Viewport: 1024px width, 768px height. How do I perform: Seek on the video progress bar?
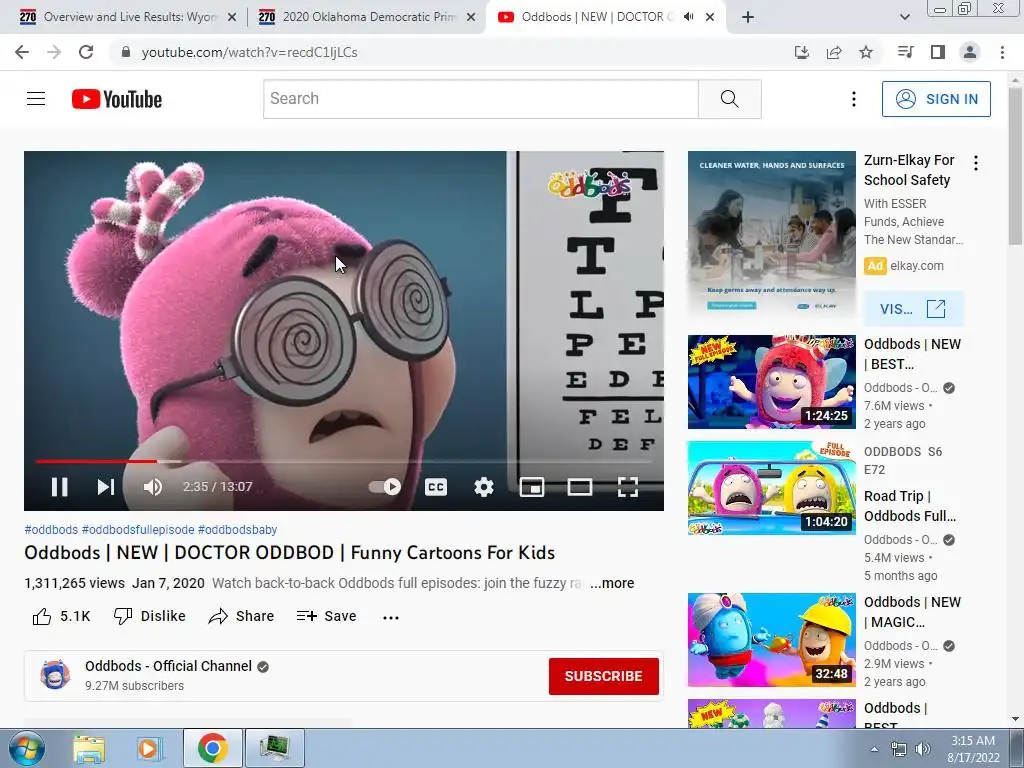click(344, 461)
